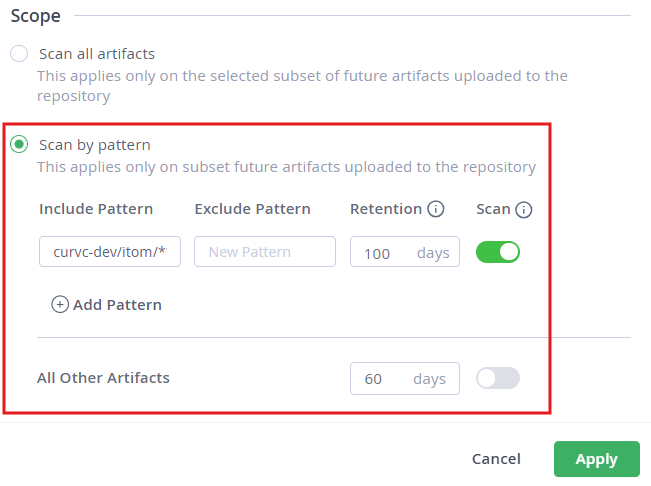Click the Retention info icon
Screen dimensions: 651x486
click(435, 209)
